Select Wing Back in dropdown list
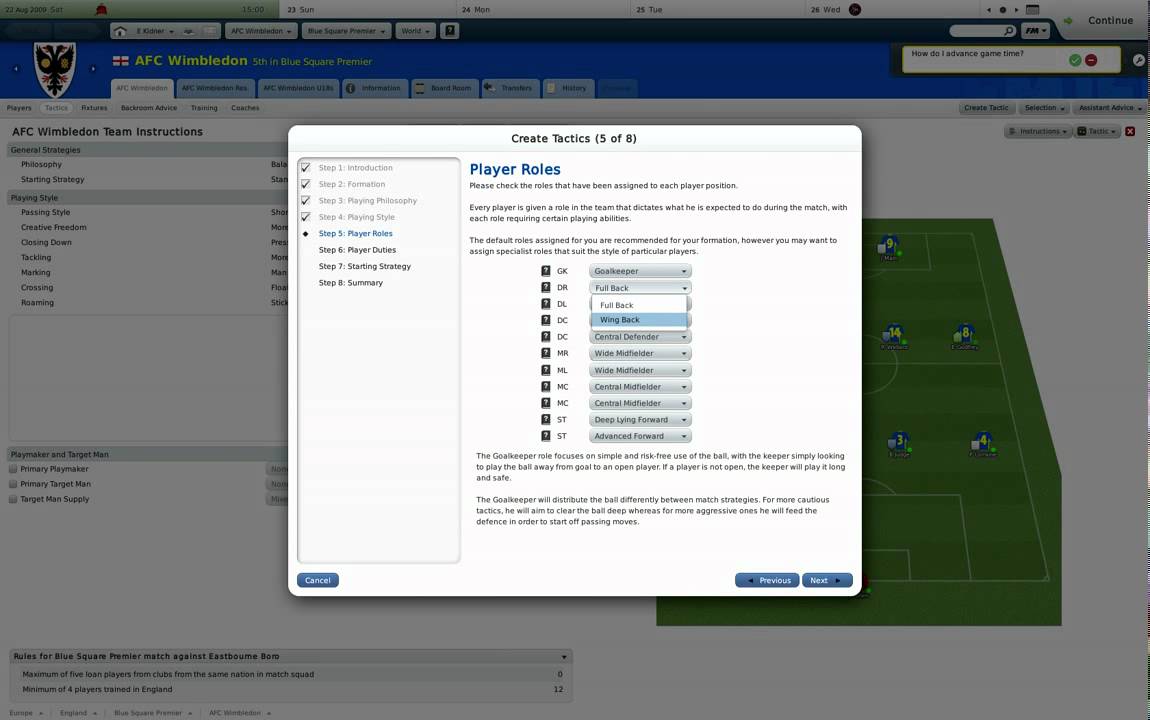 click(x=639, y=320)
